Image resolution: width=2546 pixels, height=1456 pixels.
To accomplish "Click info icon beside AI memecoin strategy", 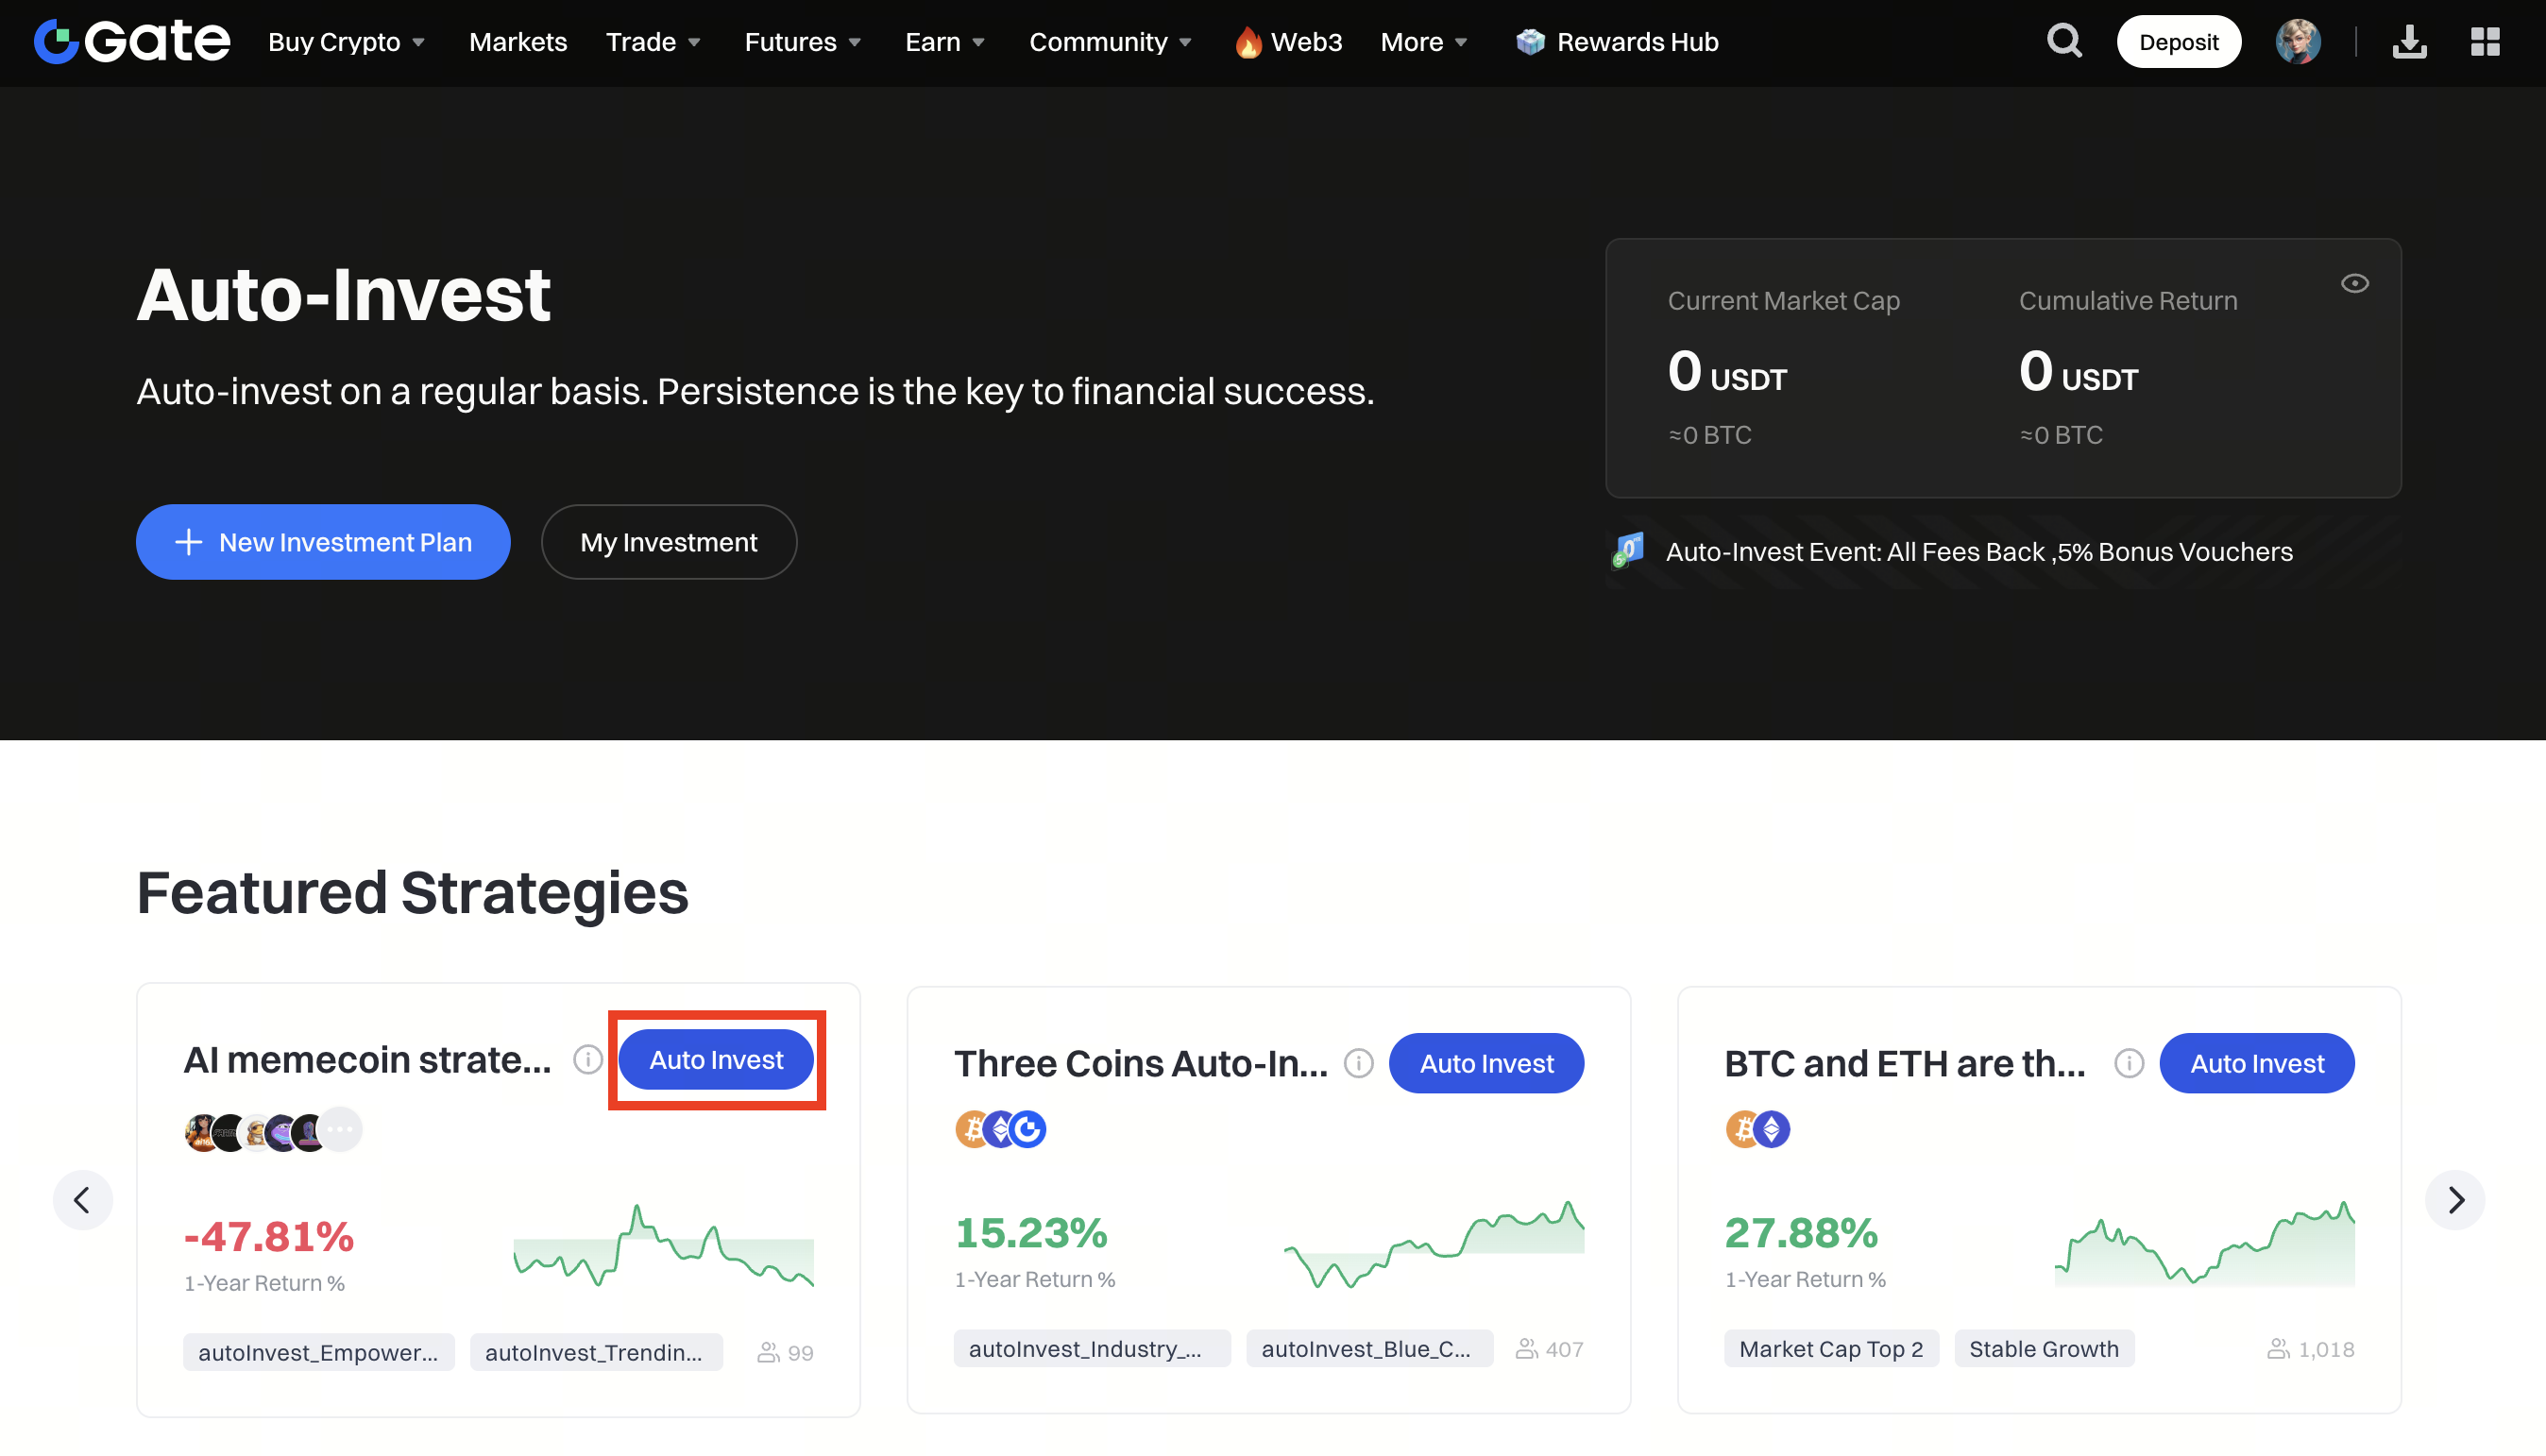I will 588,1059.
